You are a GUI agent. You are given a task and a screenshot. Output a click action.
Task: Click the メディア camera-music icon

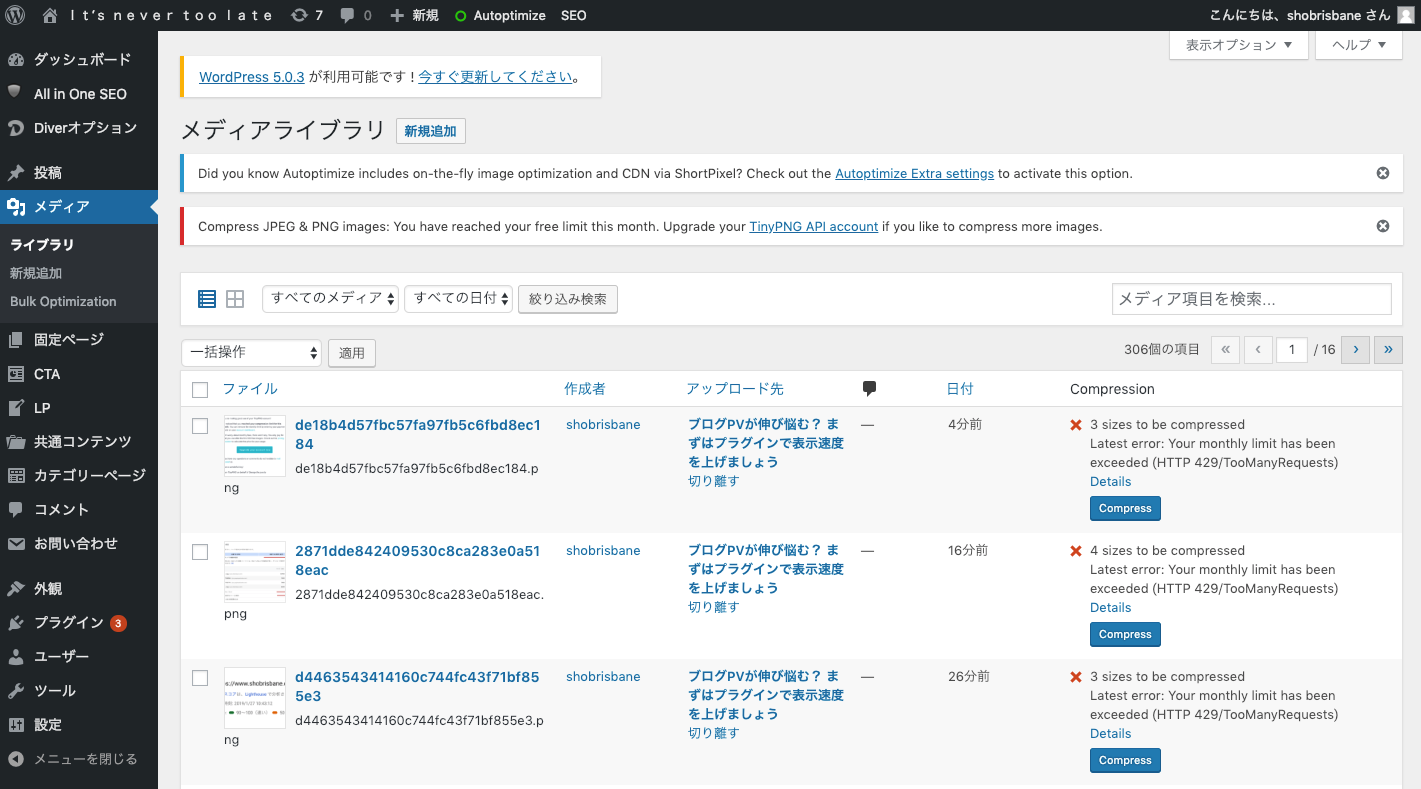[x=15, y=206]
